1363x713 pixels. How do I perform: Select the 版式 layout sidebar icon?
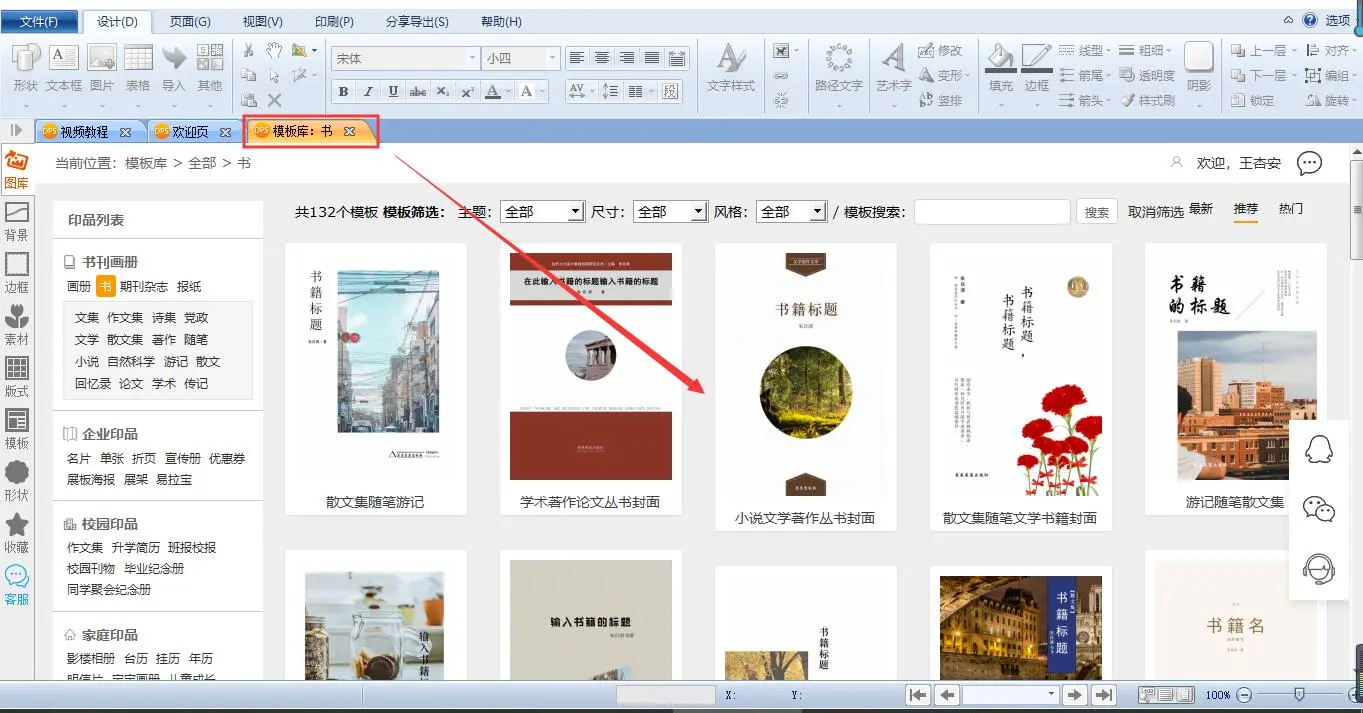(x=17, y=377)
